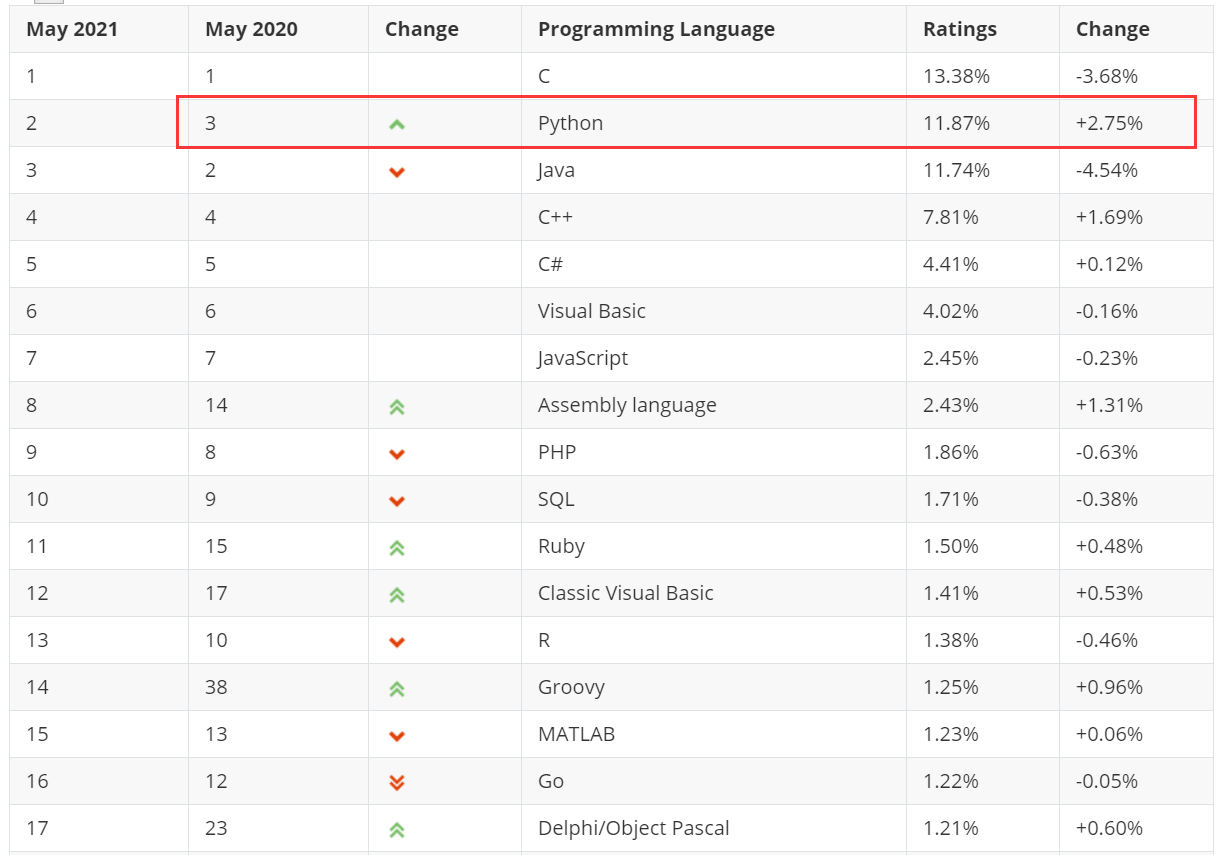This screenshot has height=855, width=1225.
Task: Click the double down arrow beside Go
Action: [x=397, y=783]
